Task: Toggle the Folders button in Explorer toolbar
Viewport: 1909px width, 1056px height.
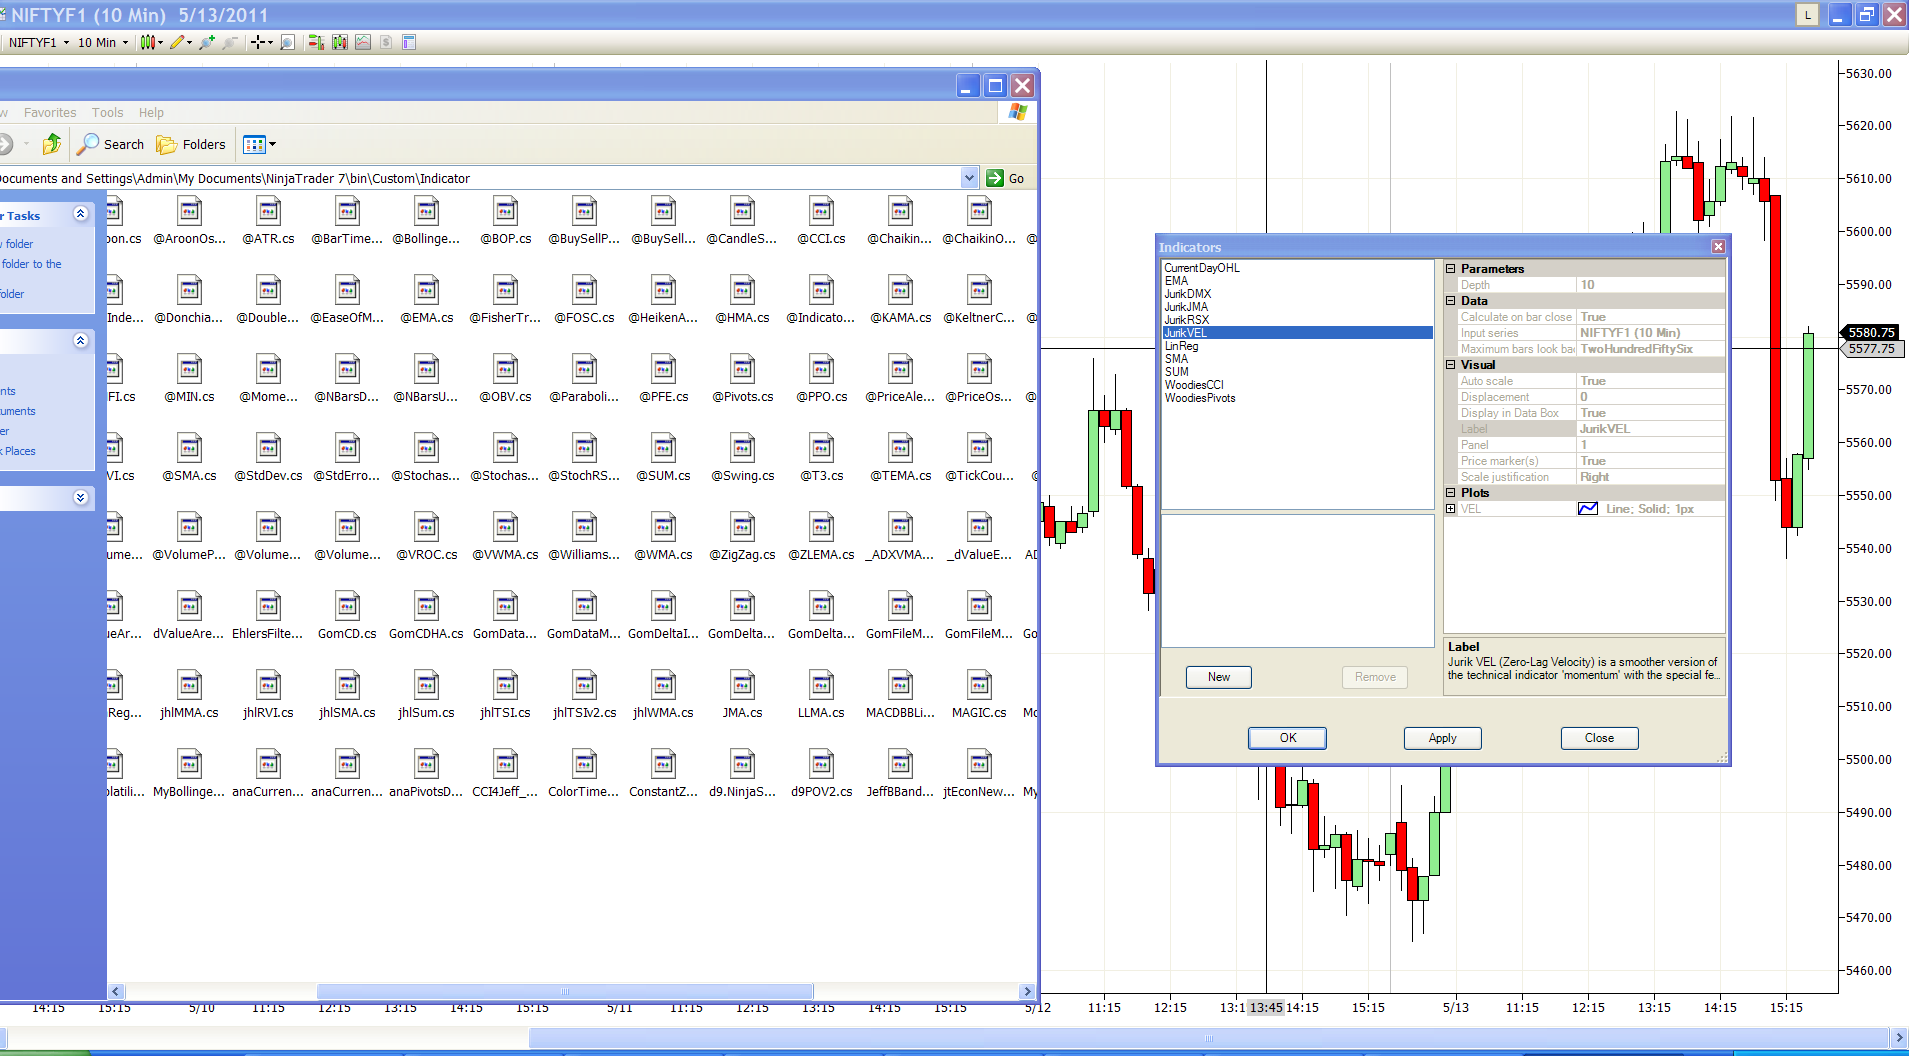Action: [191, 144]
